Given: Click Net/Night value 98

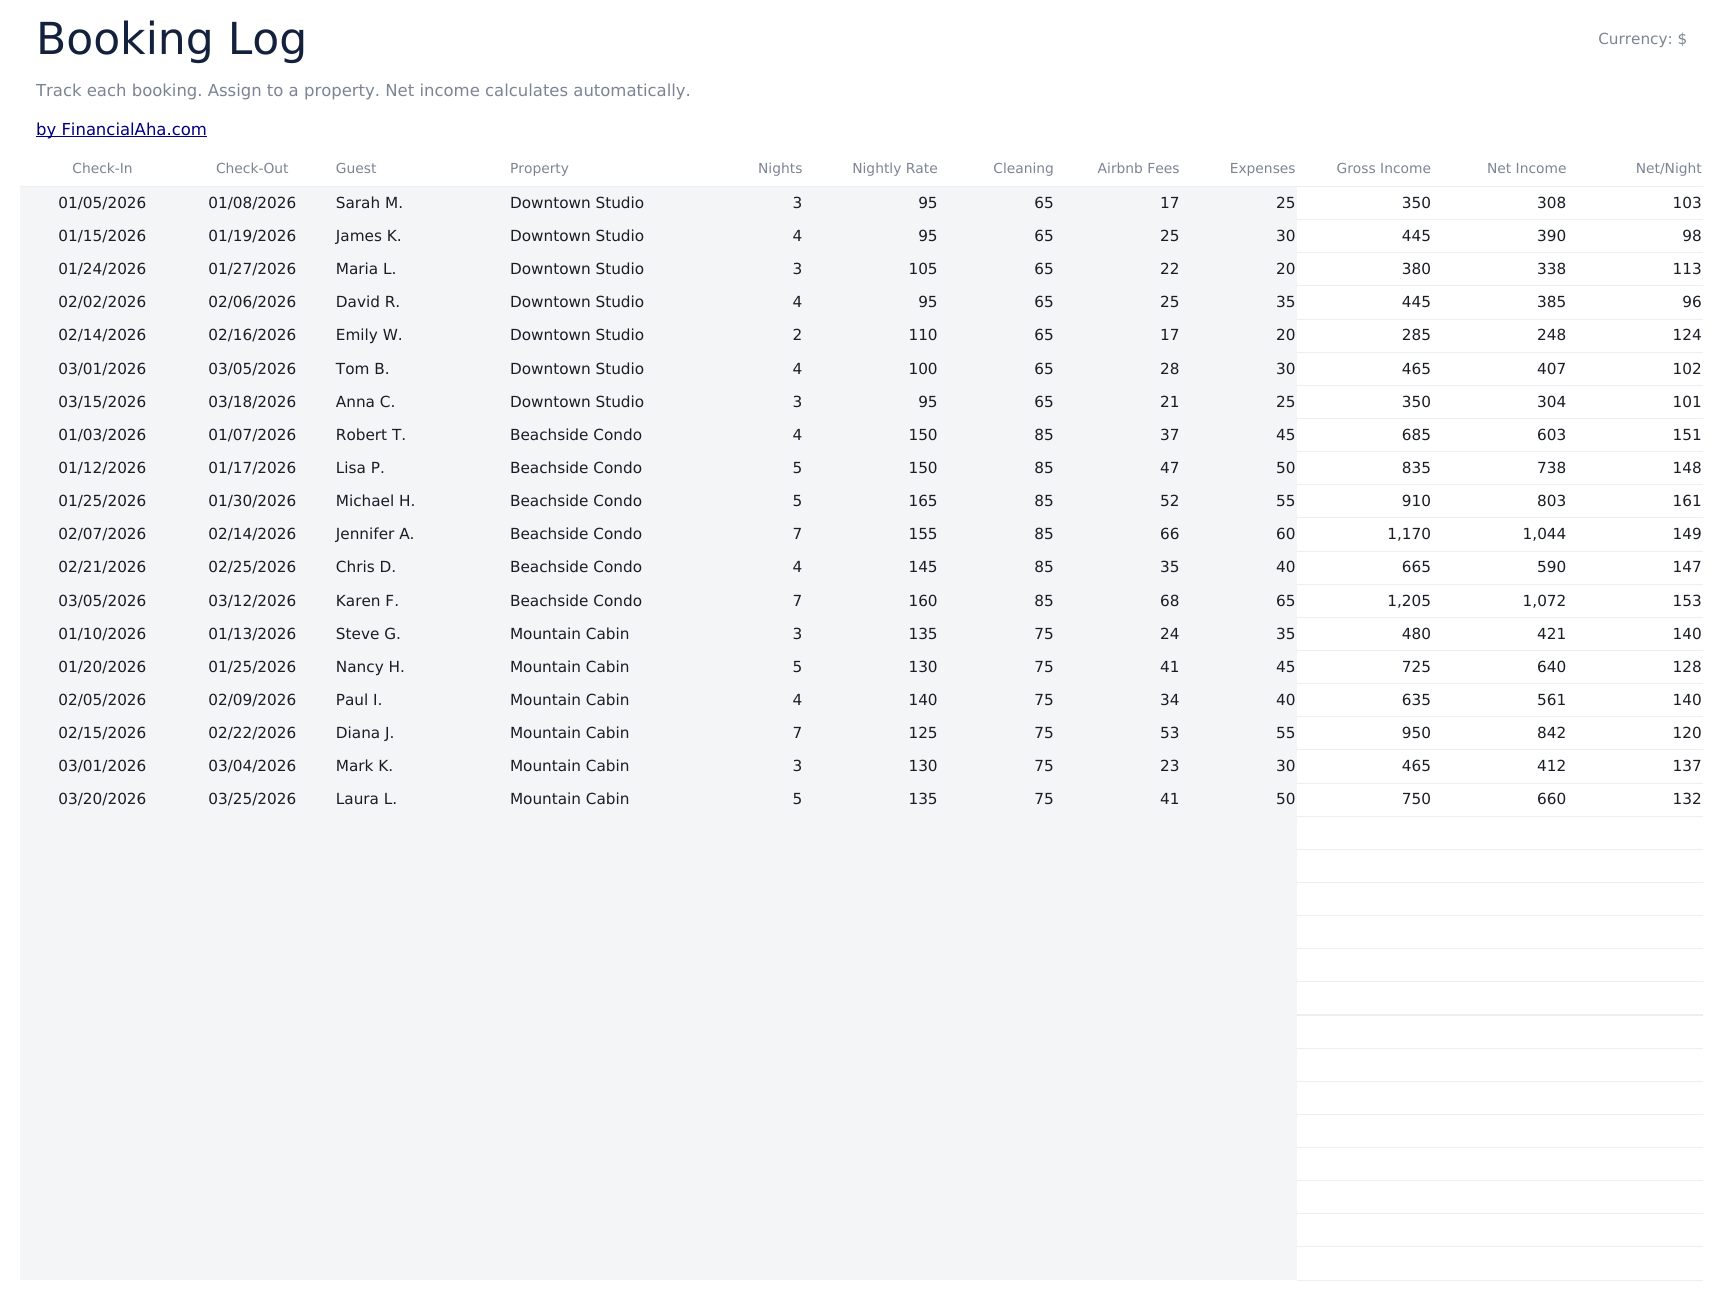Looking at the screenshot, I should click(x=1692, y=236).
